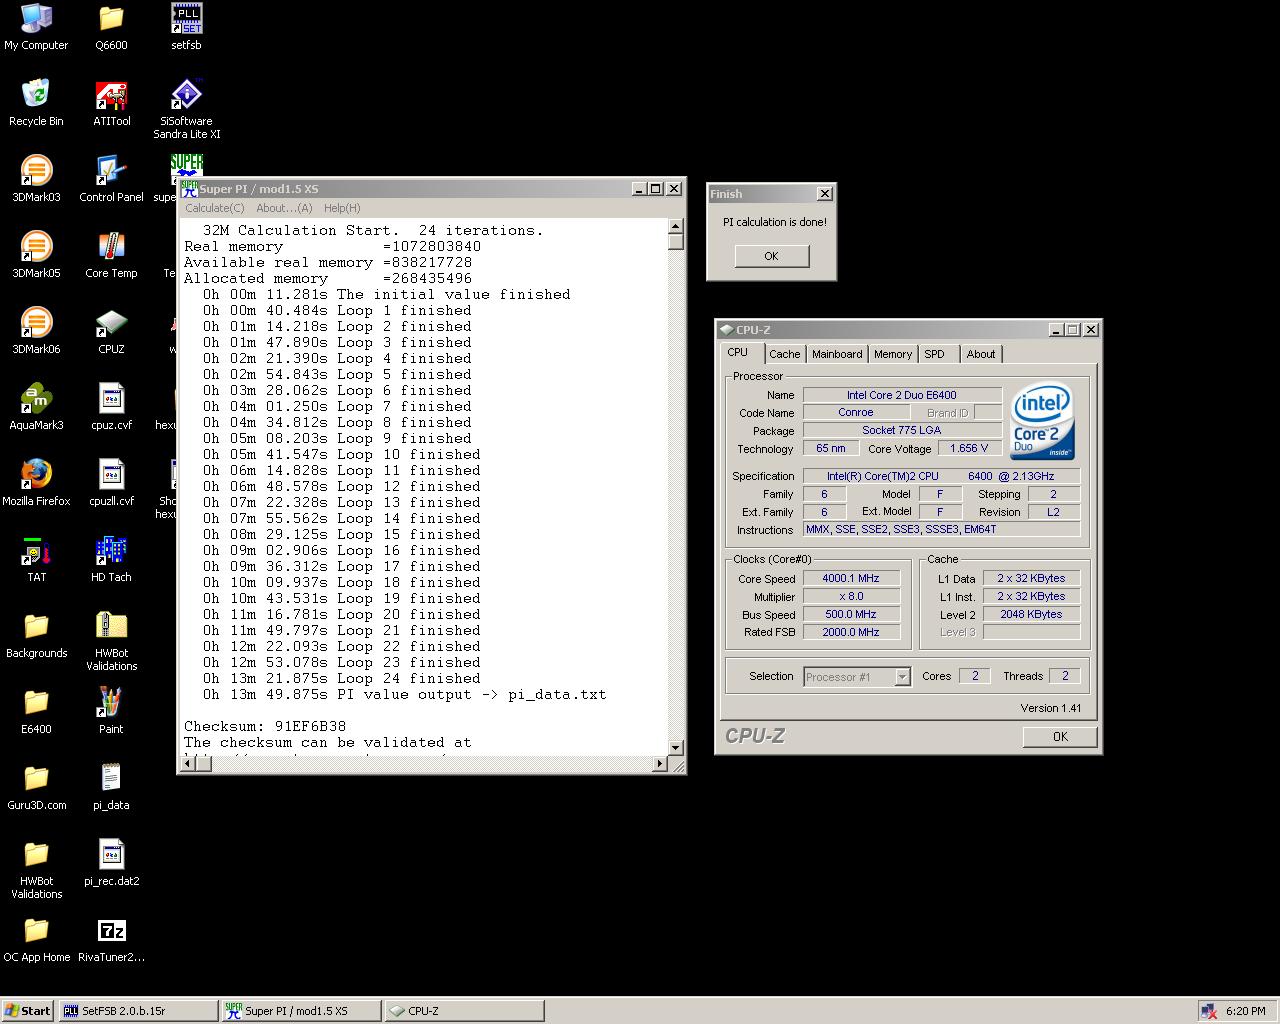Expand Processor #1 selection dropdown
Image resolution: width=1280 pixels, height=1024 pixels.
(902, 677)
